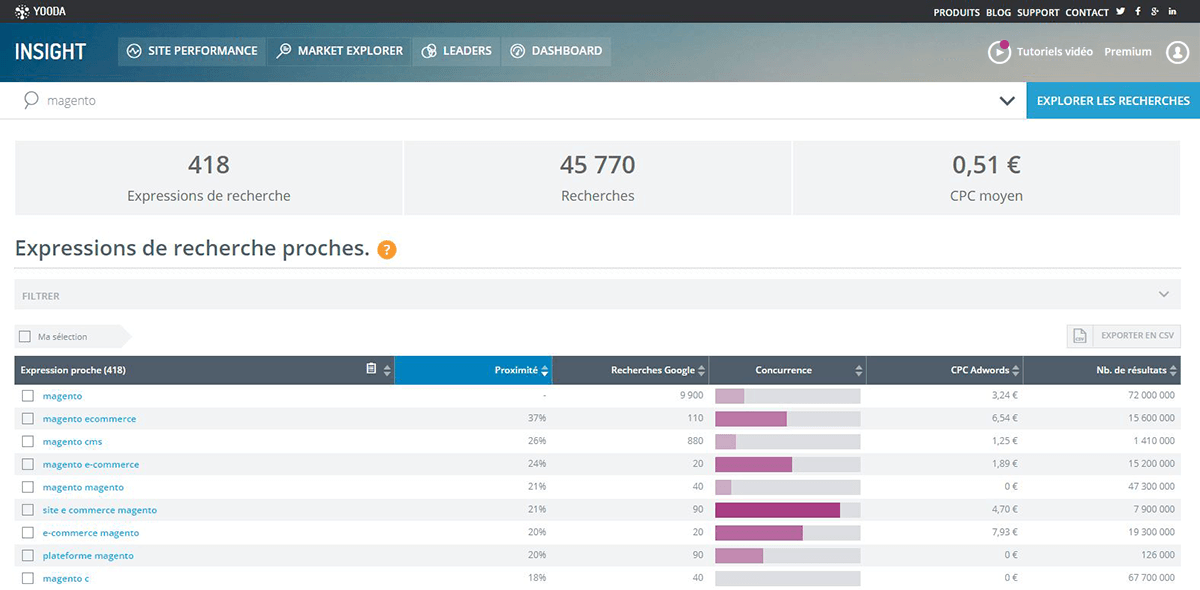Click concurrence bar for site e commerce magento
The image size is (1200, 590).
pos(787,510)
